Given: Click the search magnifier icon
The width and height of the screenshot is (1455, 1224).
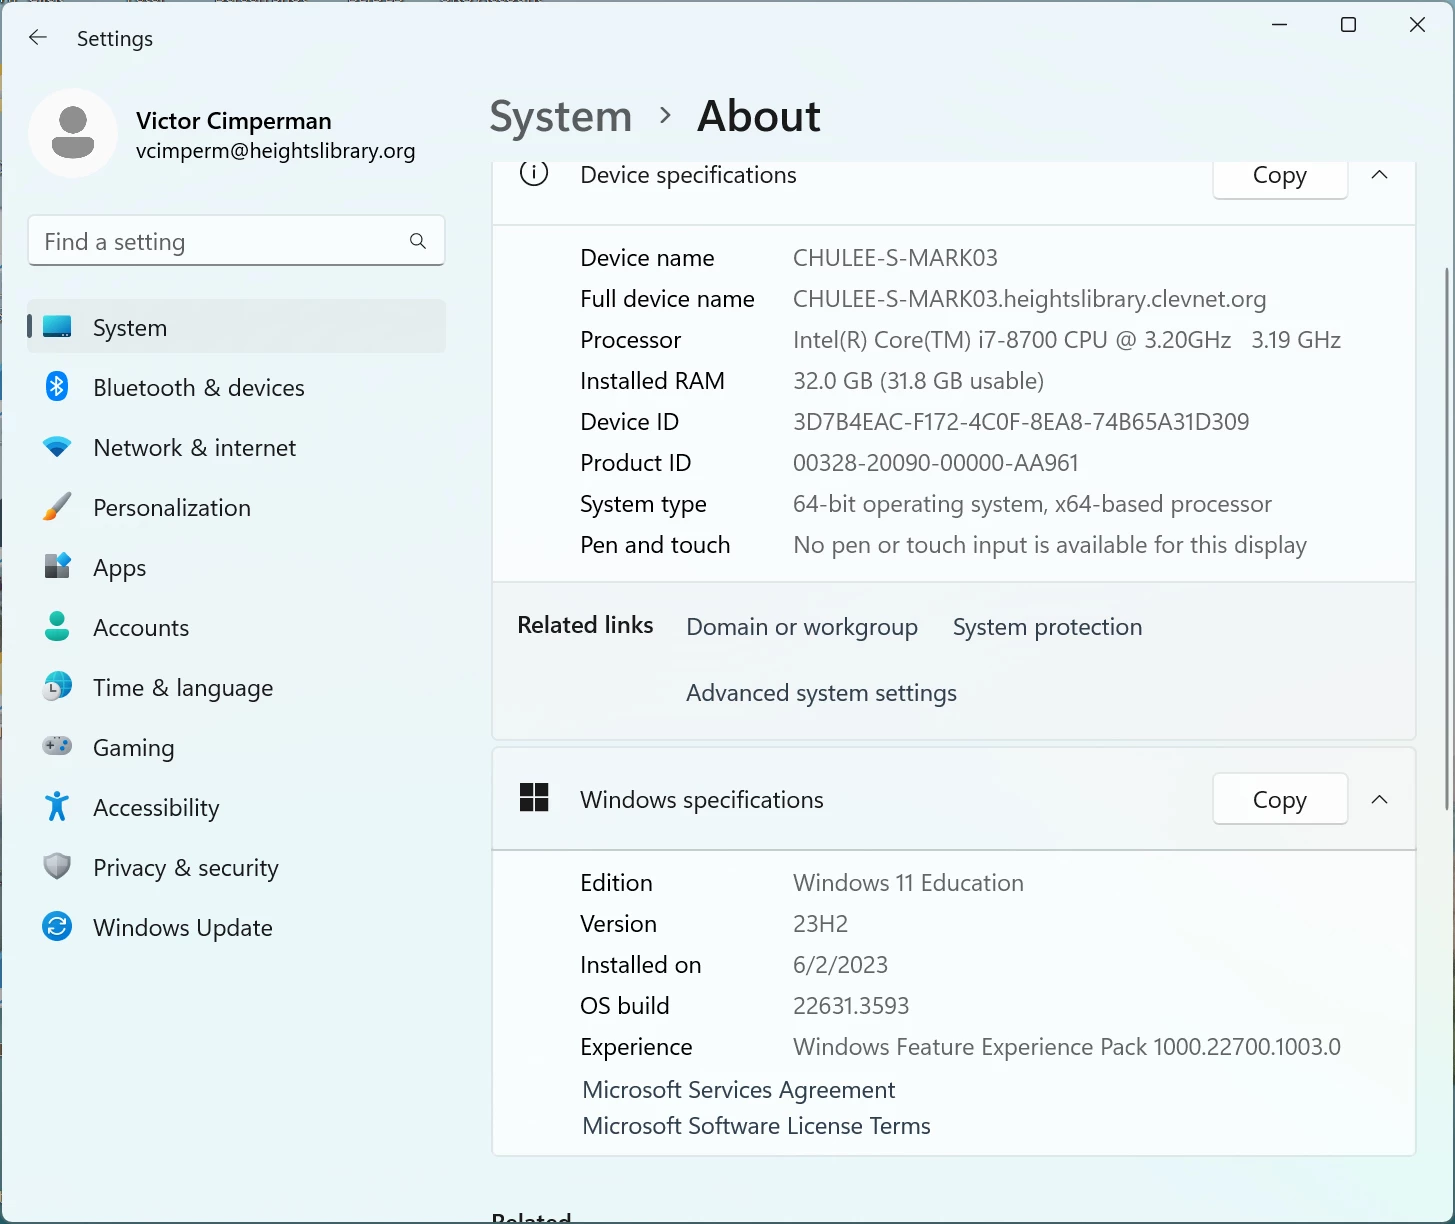Looking at the screenshot, I should point(418,241).
